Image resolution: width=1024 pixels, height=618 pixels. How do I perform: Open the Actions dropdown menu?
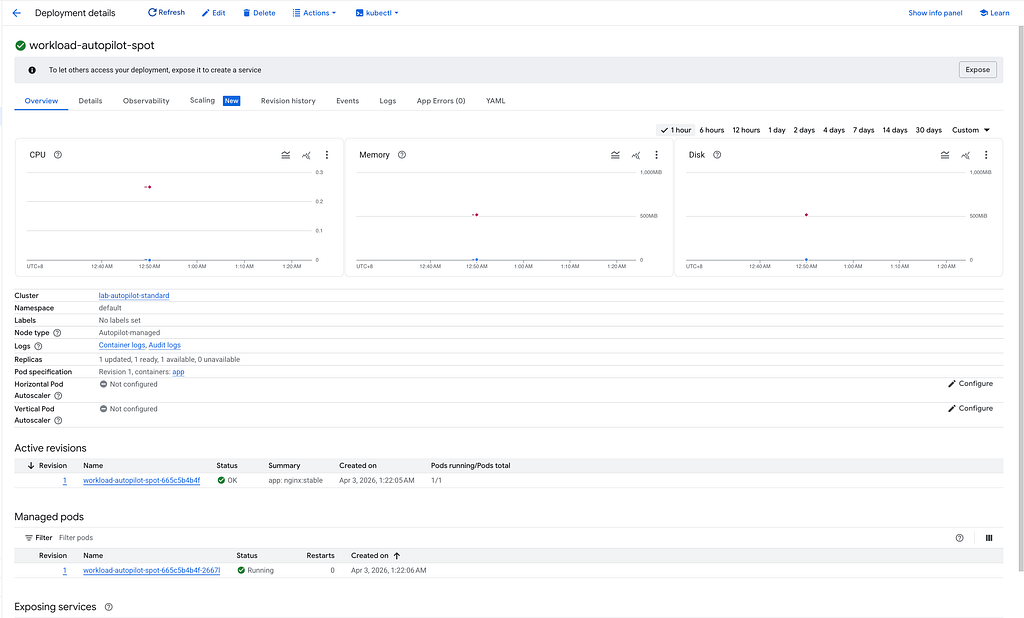pyautogui.click(x=314, y=13)
